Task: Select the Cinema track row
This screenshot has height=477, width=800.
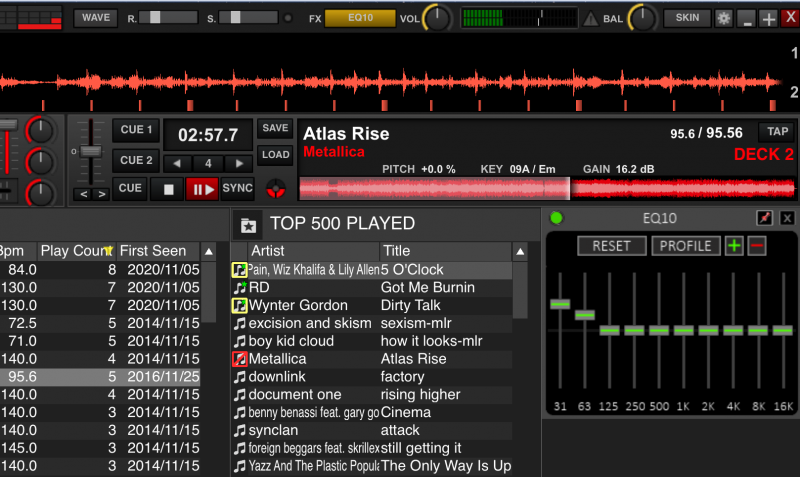Action: [371, 413]
